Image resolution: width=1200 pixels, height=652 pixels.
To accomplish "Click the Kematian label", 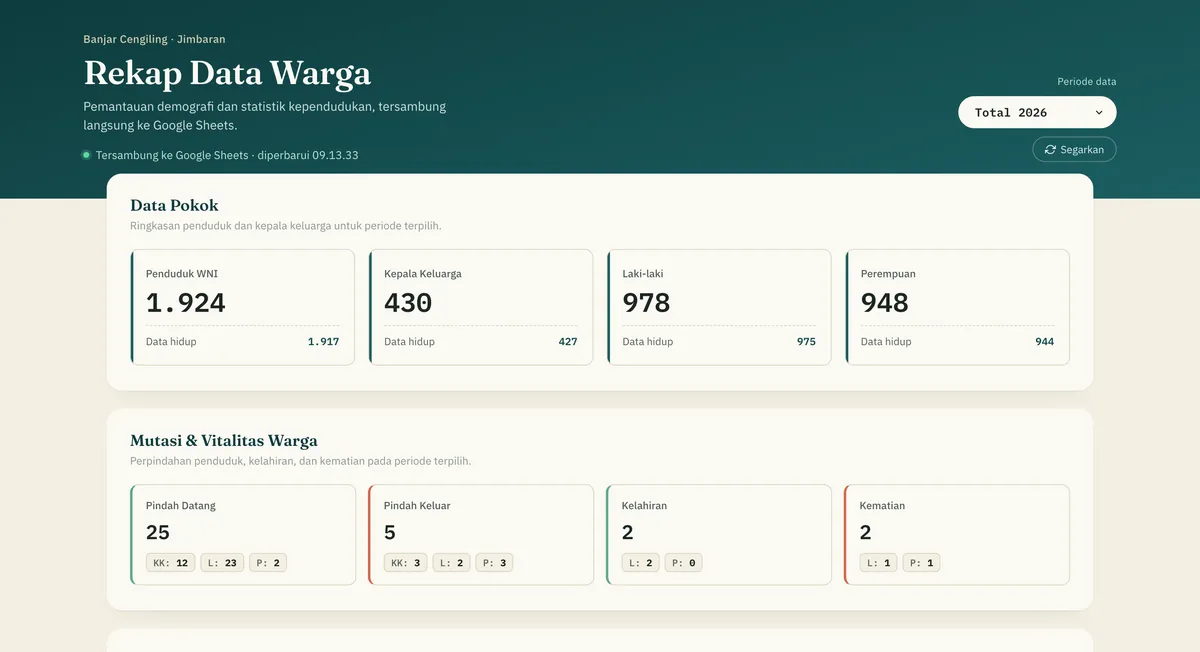I will tap(882, 506).
